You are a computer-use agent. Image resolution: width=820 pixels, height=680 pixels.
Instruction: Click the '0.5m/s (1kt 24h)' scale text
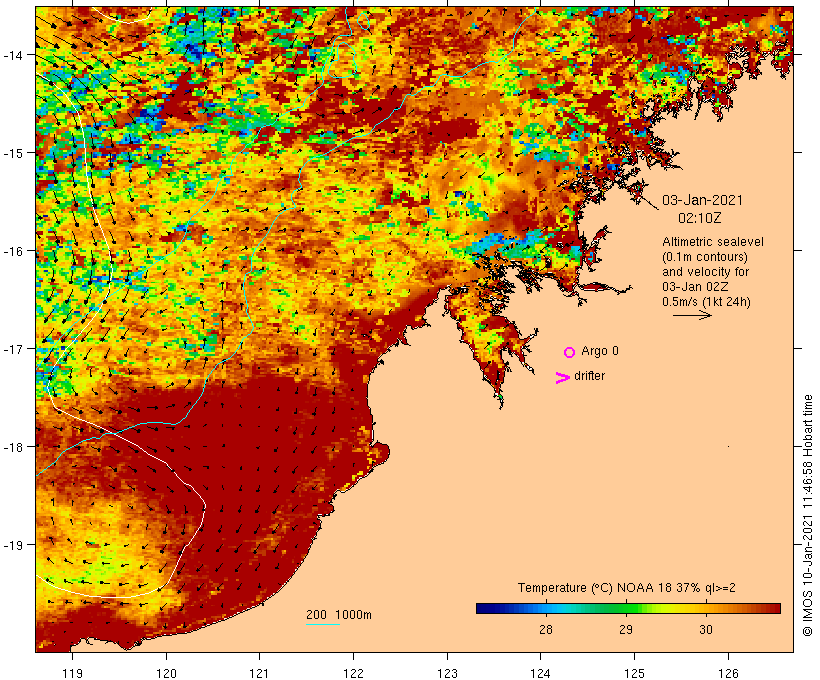[706, 302]
